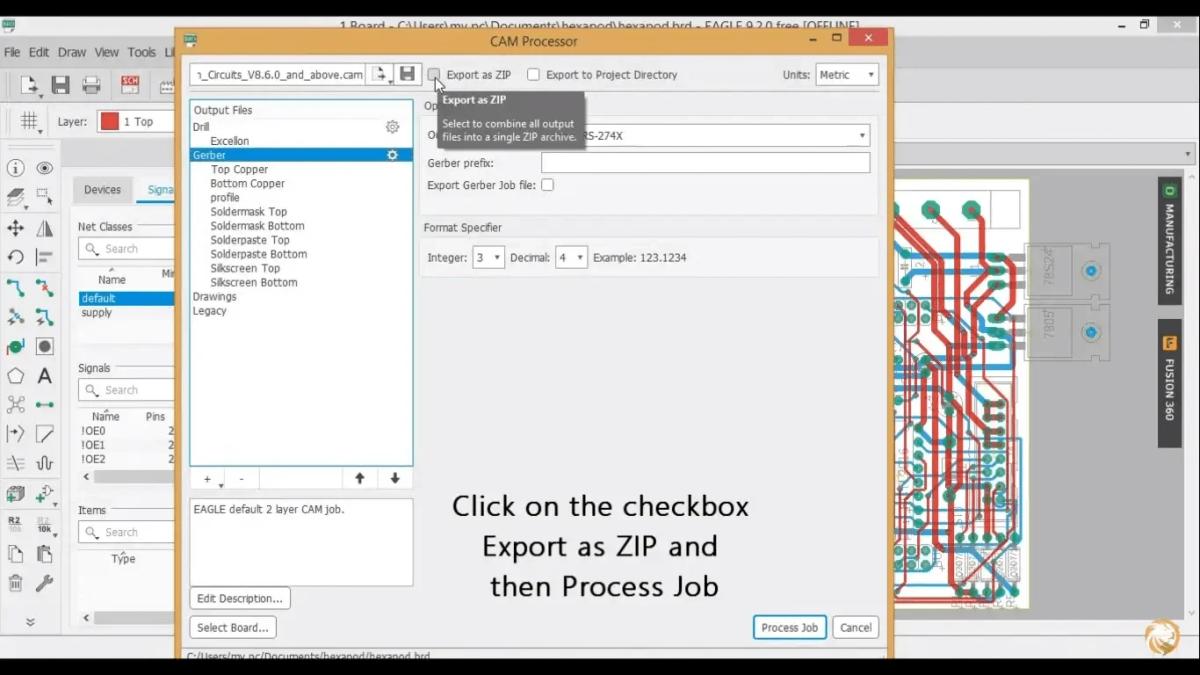Move output item up with arrow
Screen dimensions: 1200x675
[x=360, y=479]
